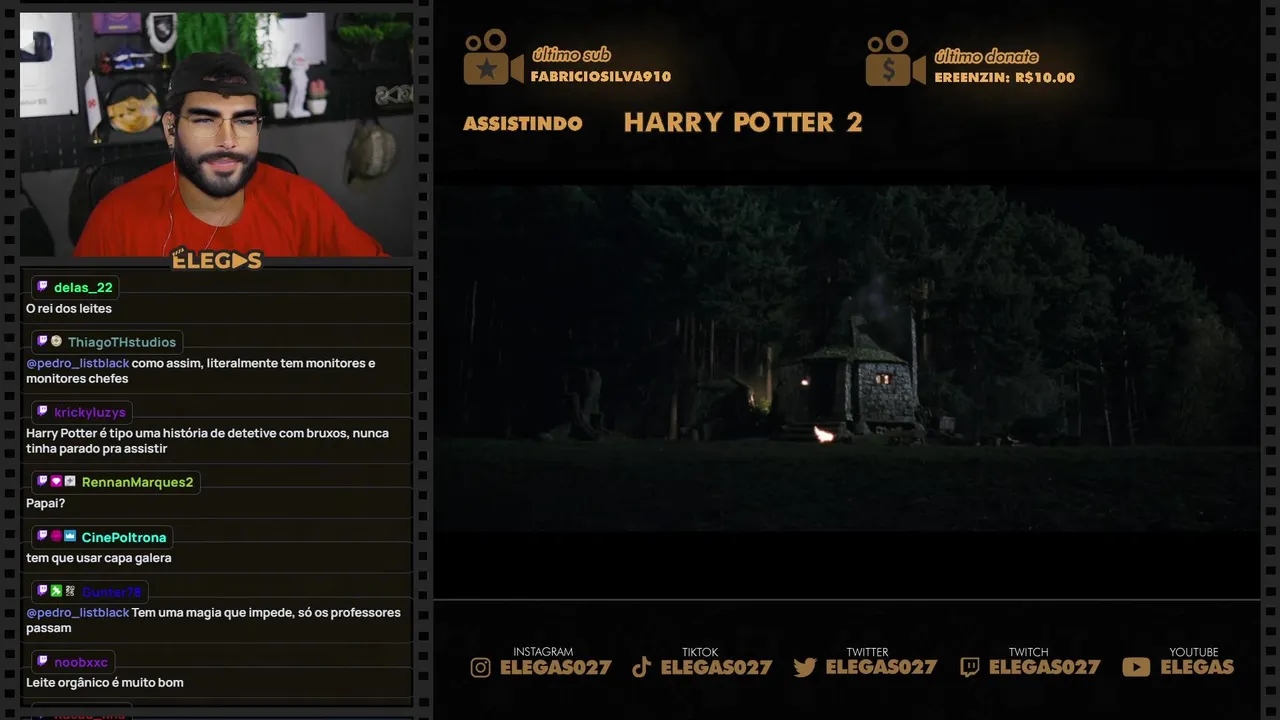Click the ELEGAS027 Instagram handle
This screenshot has width=1280, height=720.
(x=556, y=667)
